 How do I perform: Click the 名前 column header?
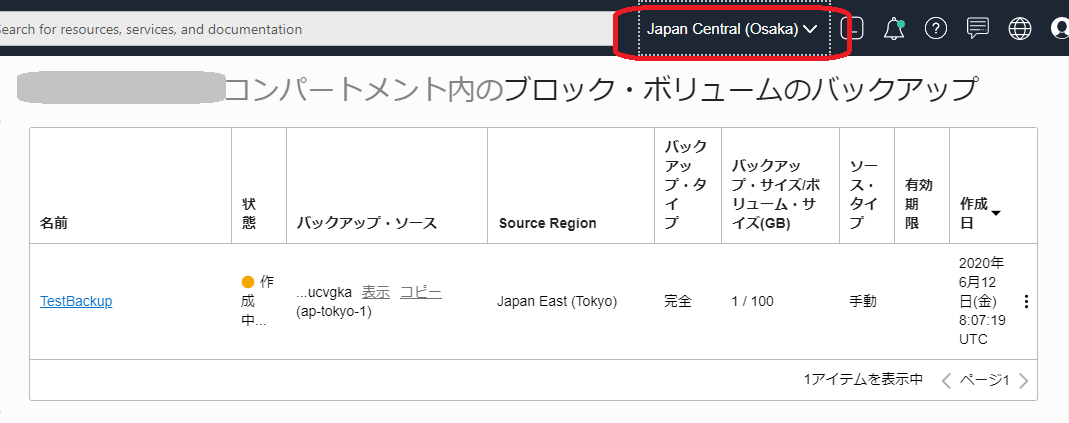click(54, 223)
